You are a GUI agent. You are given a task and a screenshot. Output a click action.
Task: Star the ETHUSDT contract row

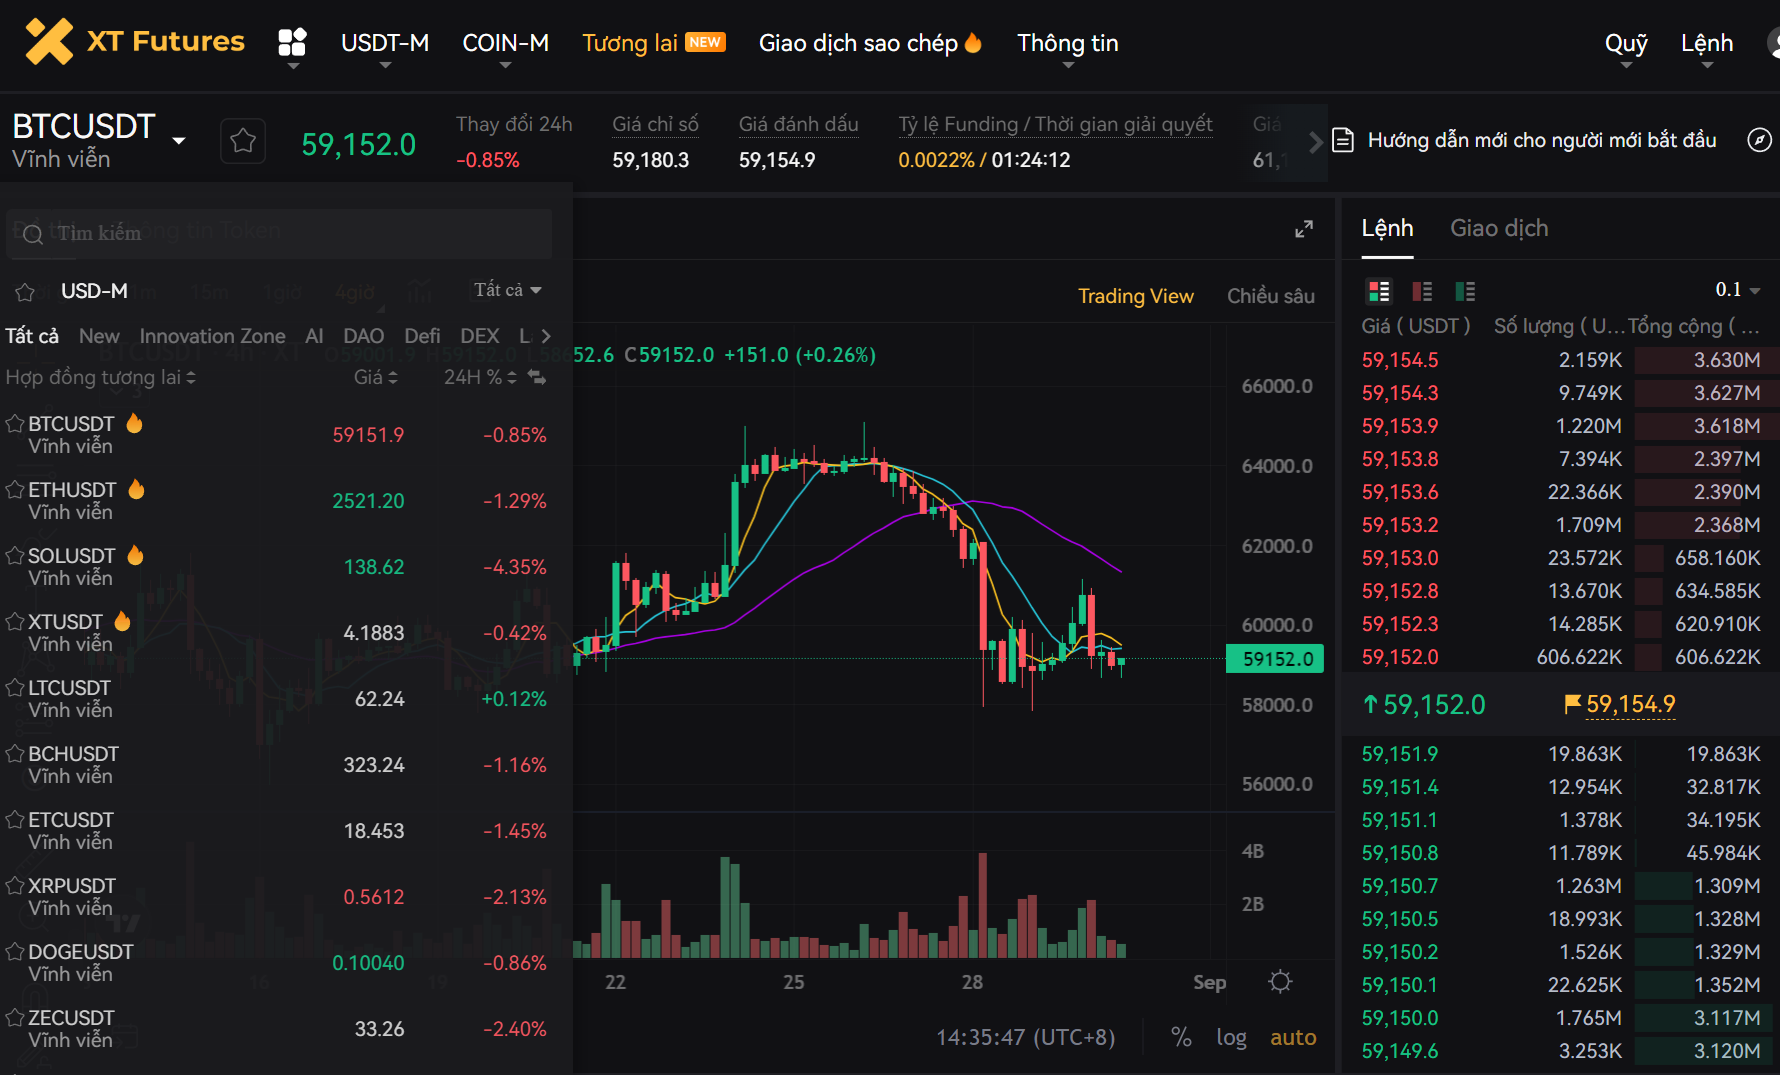click(15, 489)
